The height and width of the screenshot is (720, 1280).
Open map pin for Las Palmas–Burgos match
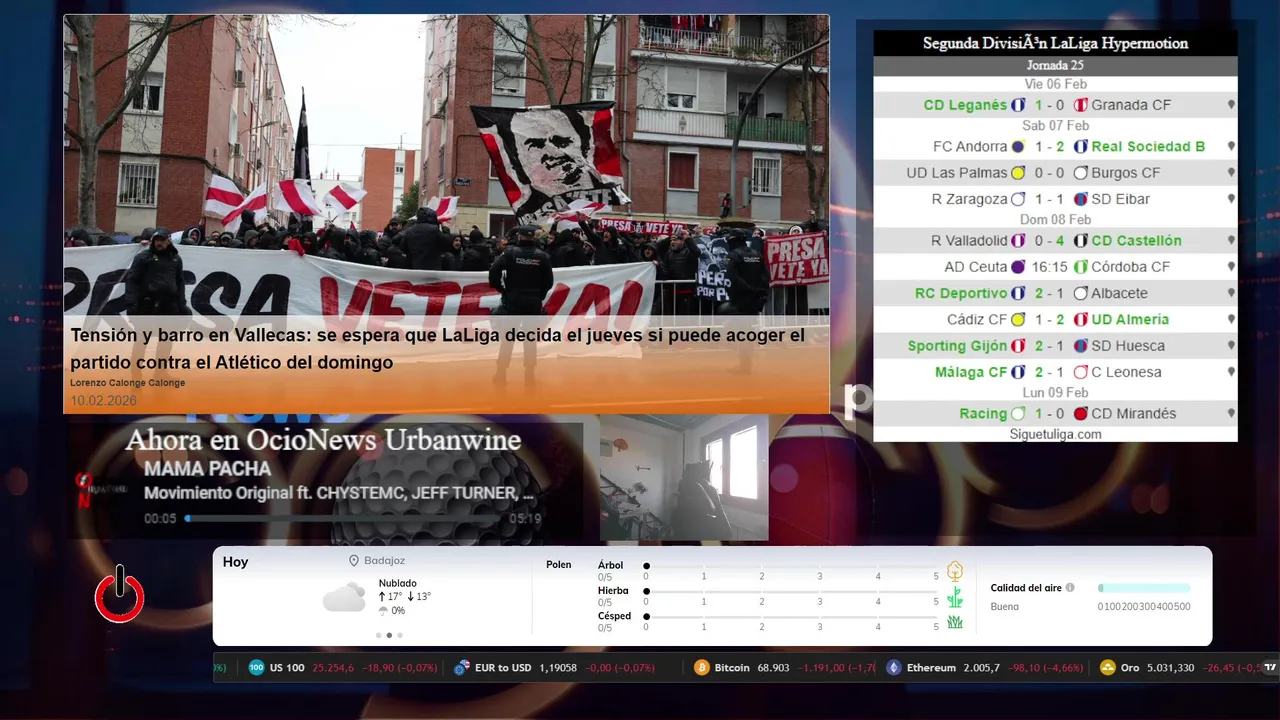tap(1231, 173)
